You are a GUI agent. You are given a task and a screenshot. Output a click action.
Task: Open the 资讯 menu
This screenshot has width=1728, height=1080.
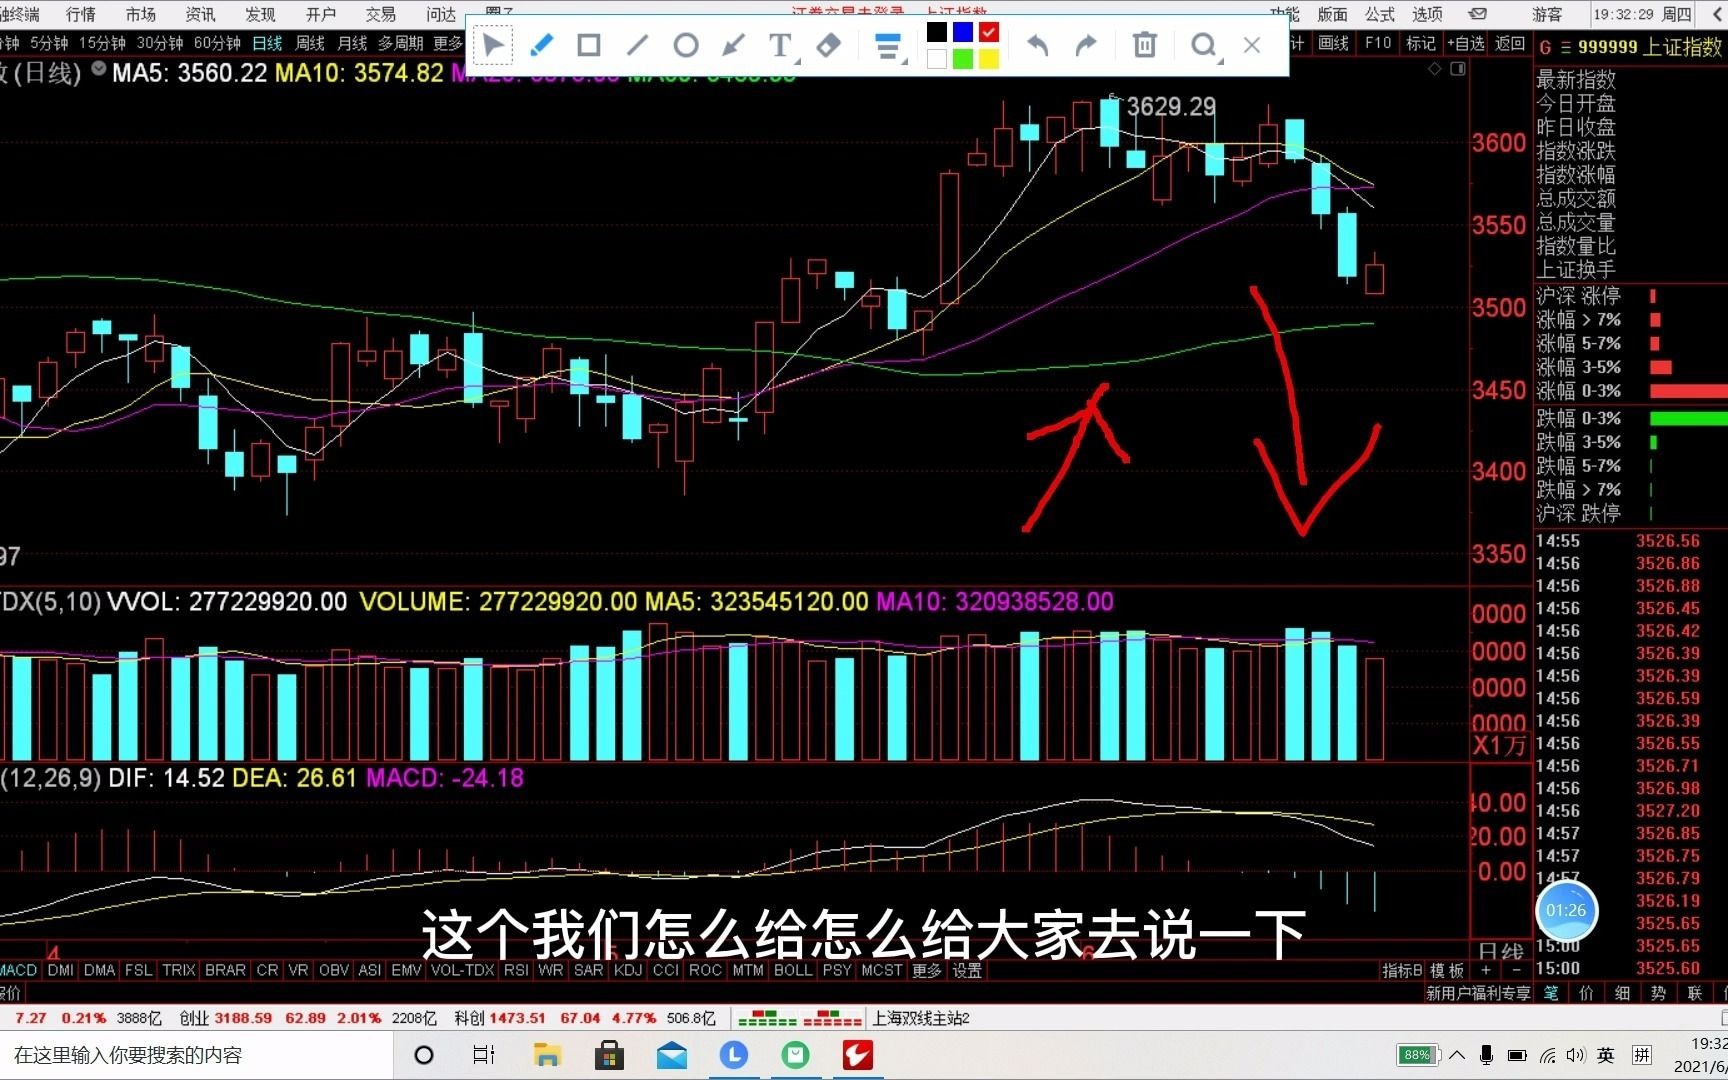[201, 13]
